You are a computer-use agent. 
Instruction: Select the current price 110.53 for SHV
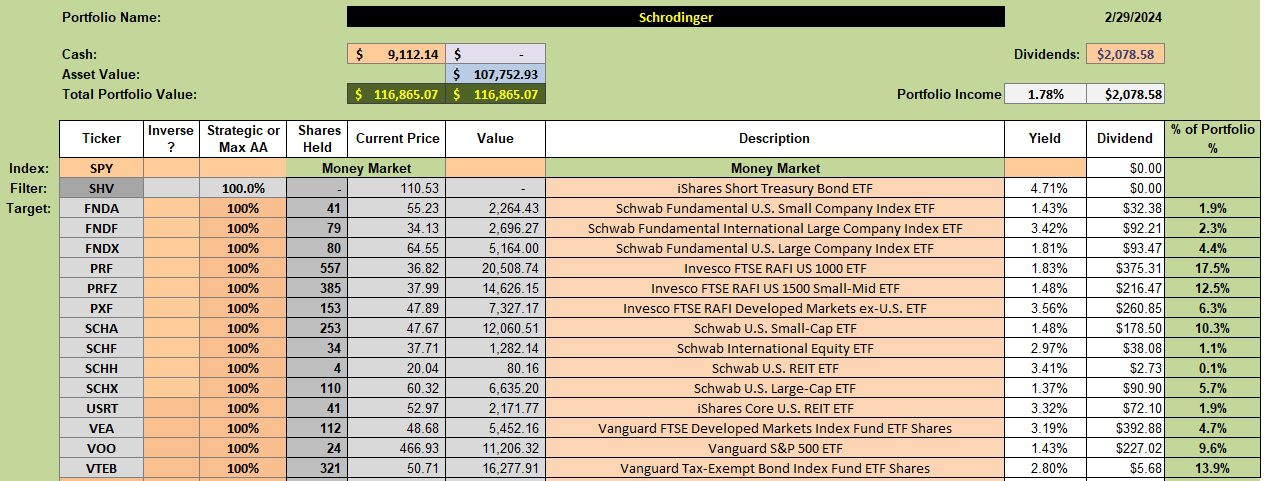tap(397, 188)
